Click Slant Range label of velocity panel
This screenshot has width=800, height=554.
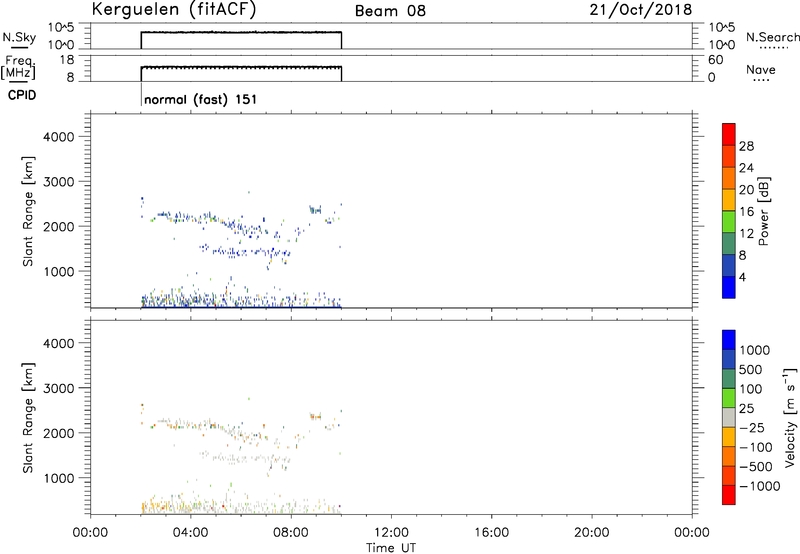28,418
